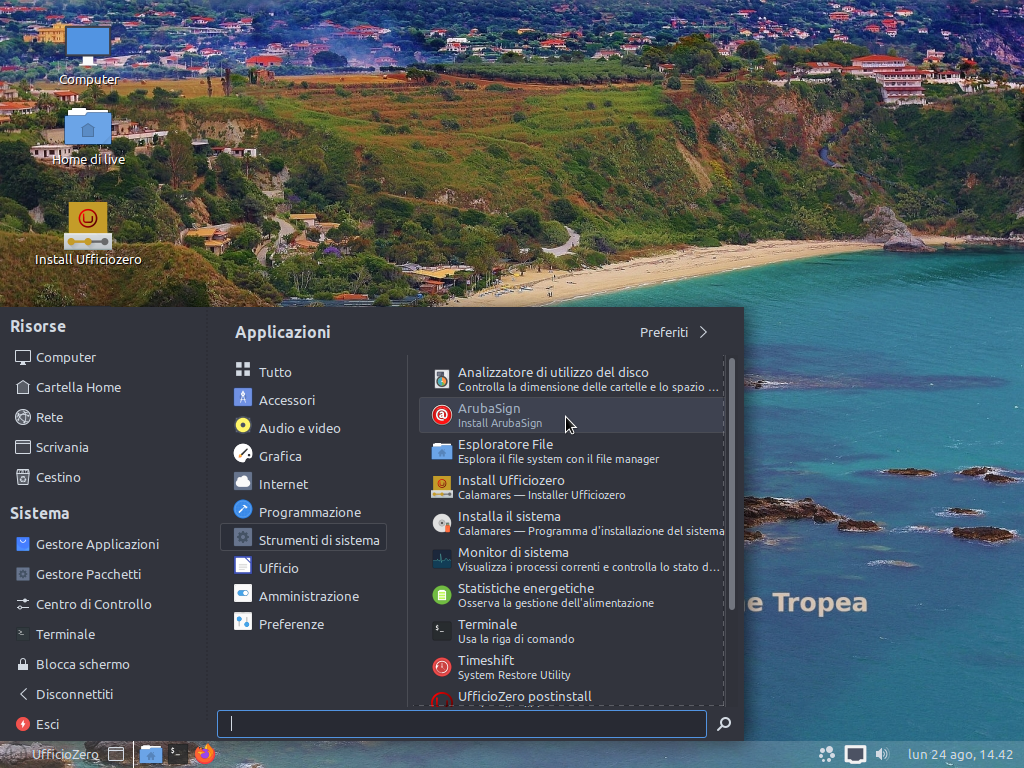Viewport: 1024px width, 768px height.
Task: Show all apps via Tutto category
Action: (x=275, y=372)
